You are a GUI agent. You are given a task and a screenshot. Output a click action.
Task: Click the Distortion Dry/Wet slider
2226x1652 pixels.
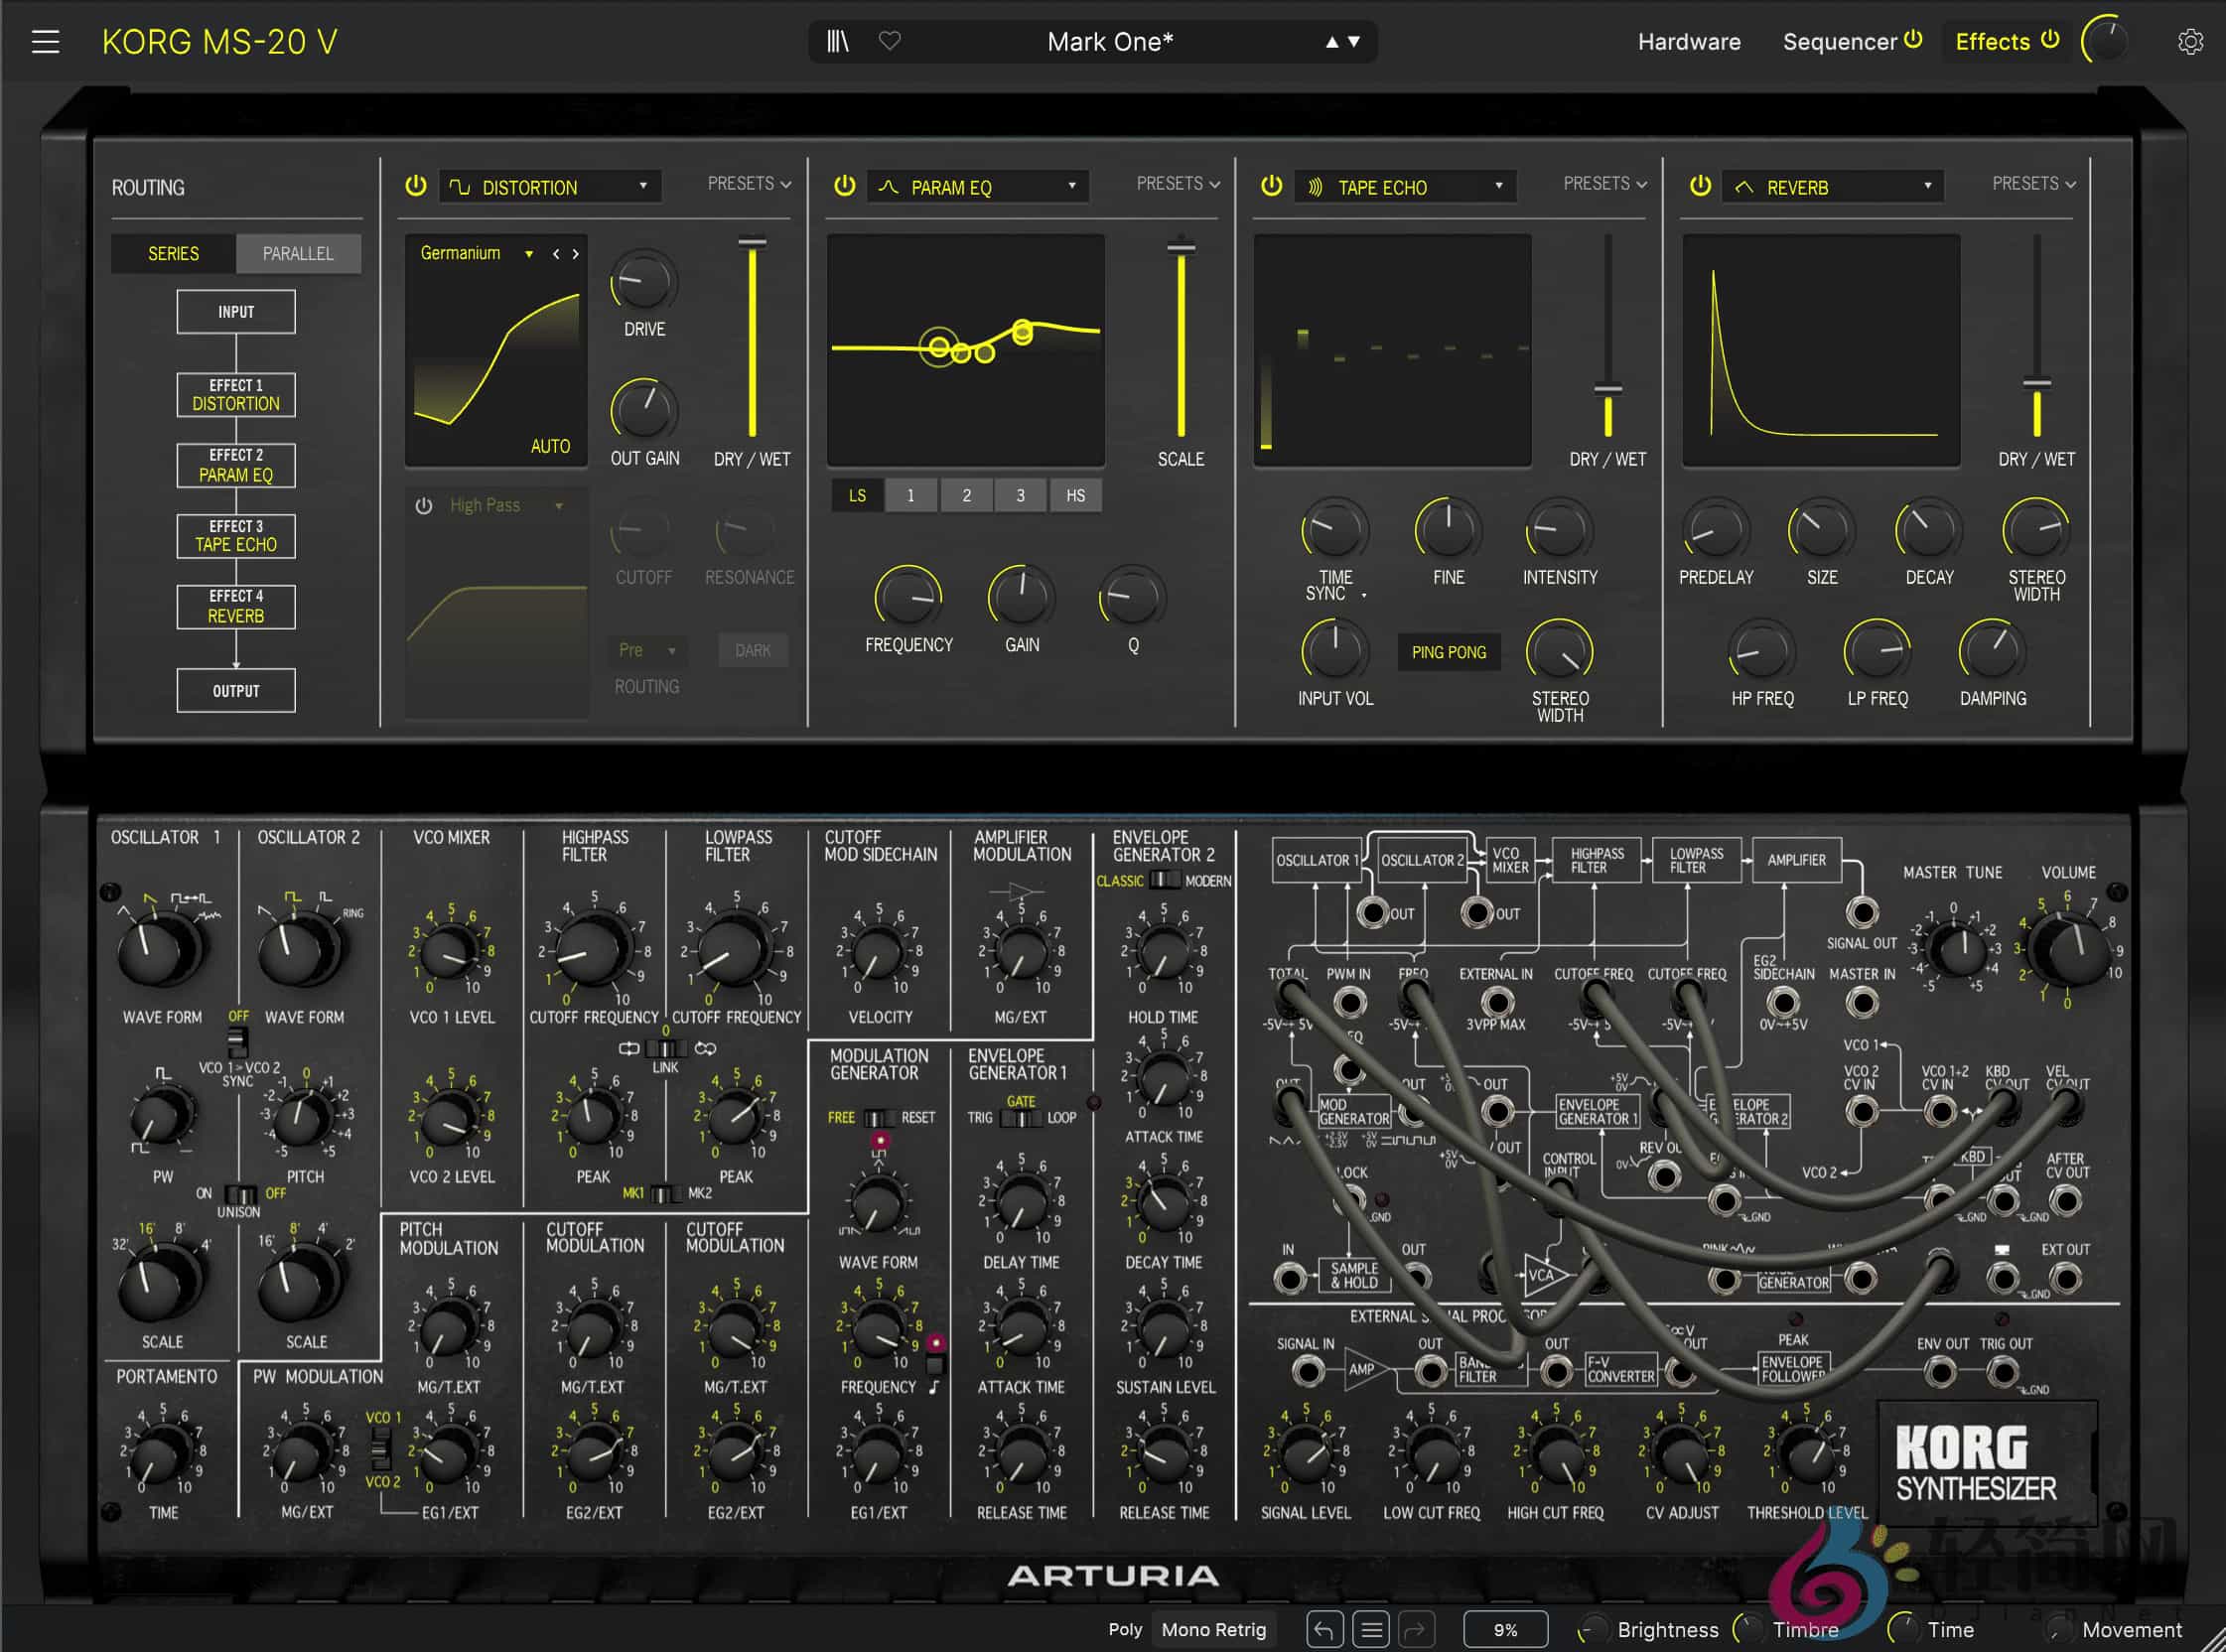click(x=752, y=340)
